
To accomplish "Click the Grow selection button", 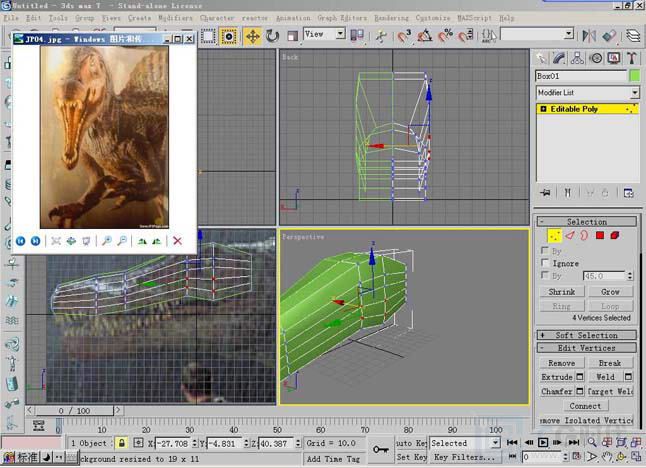I will point(610,292).
